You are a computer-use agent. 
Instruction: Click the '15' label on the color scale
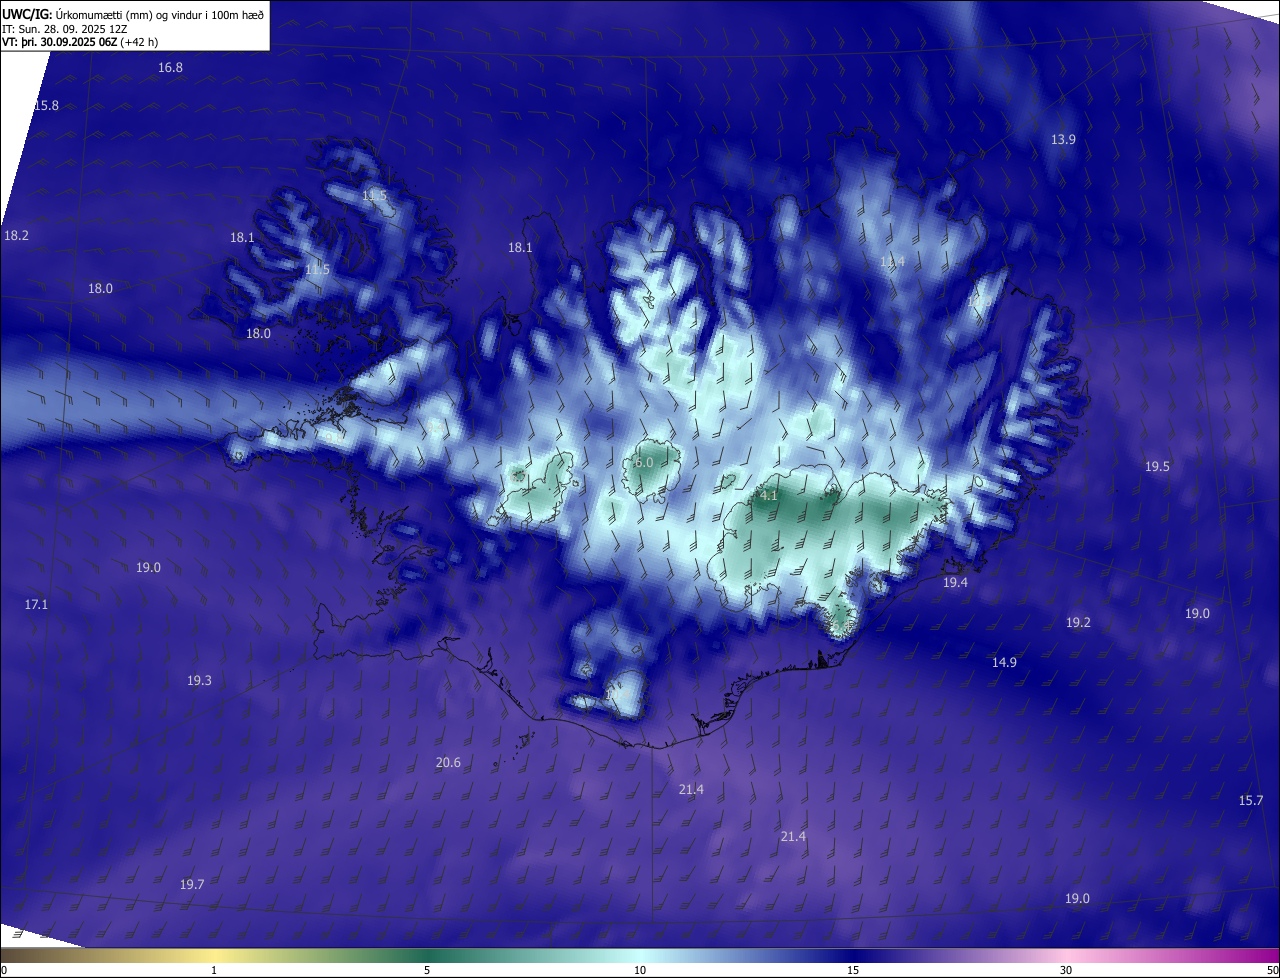click(853, 970)
